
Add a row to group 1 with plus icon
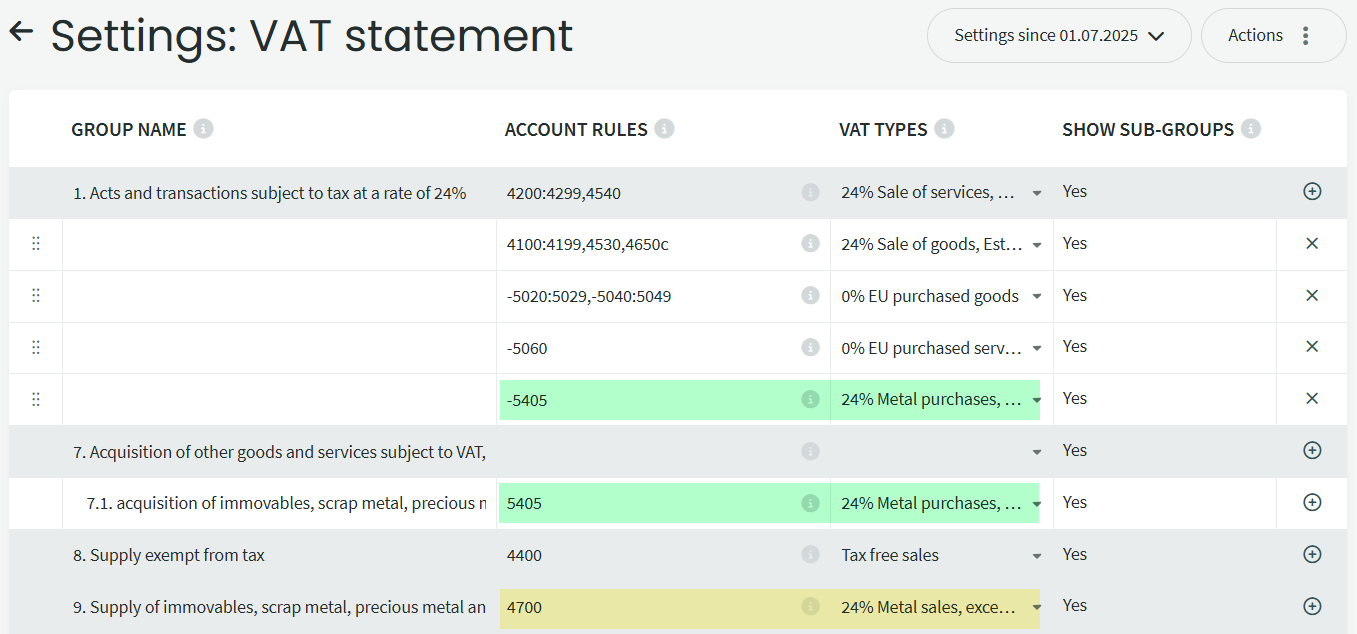pyautogui.click(x=1312, y=191)
